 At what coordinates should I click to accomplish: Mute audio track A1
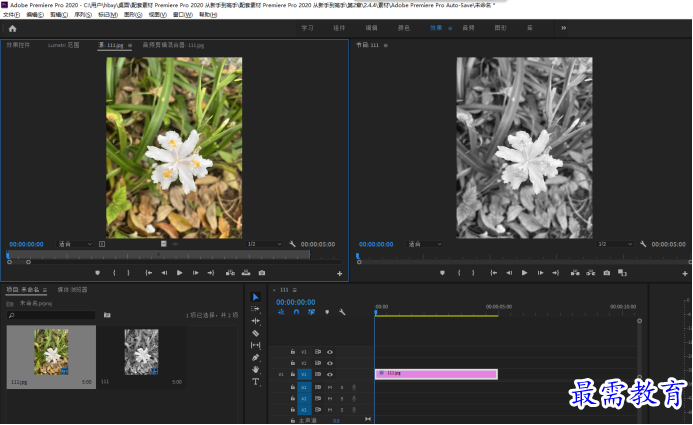330,387
